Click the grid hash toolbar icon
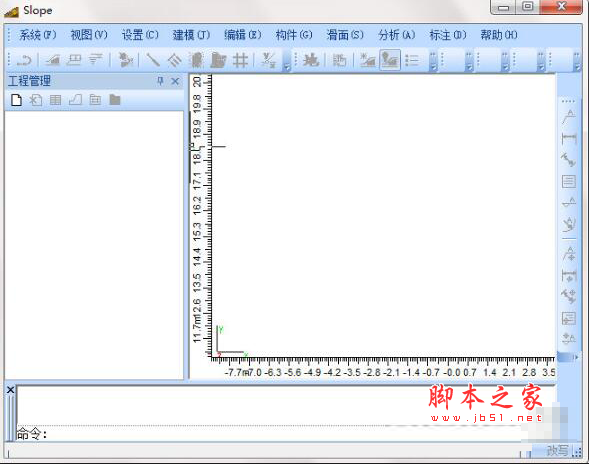Screen dimensions: 589x464 240,60
